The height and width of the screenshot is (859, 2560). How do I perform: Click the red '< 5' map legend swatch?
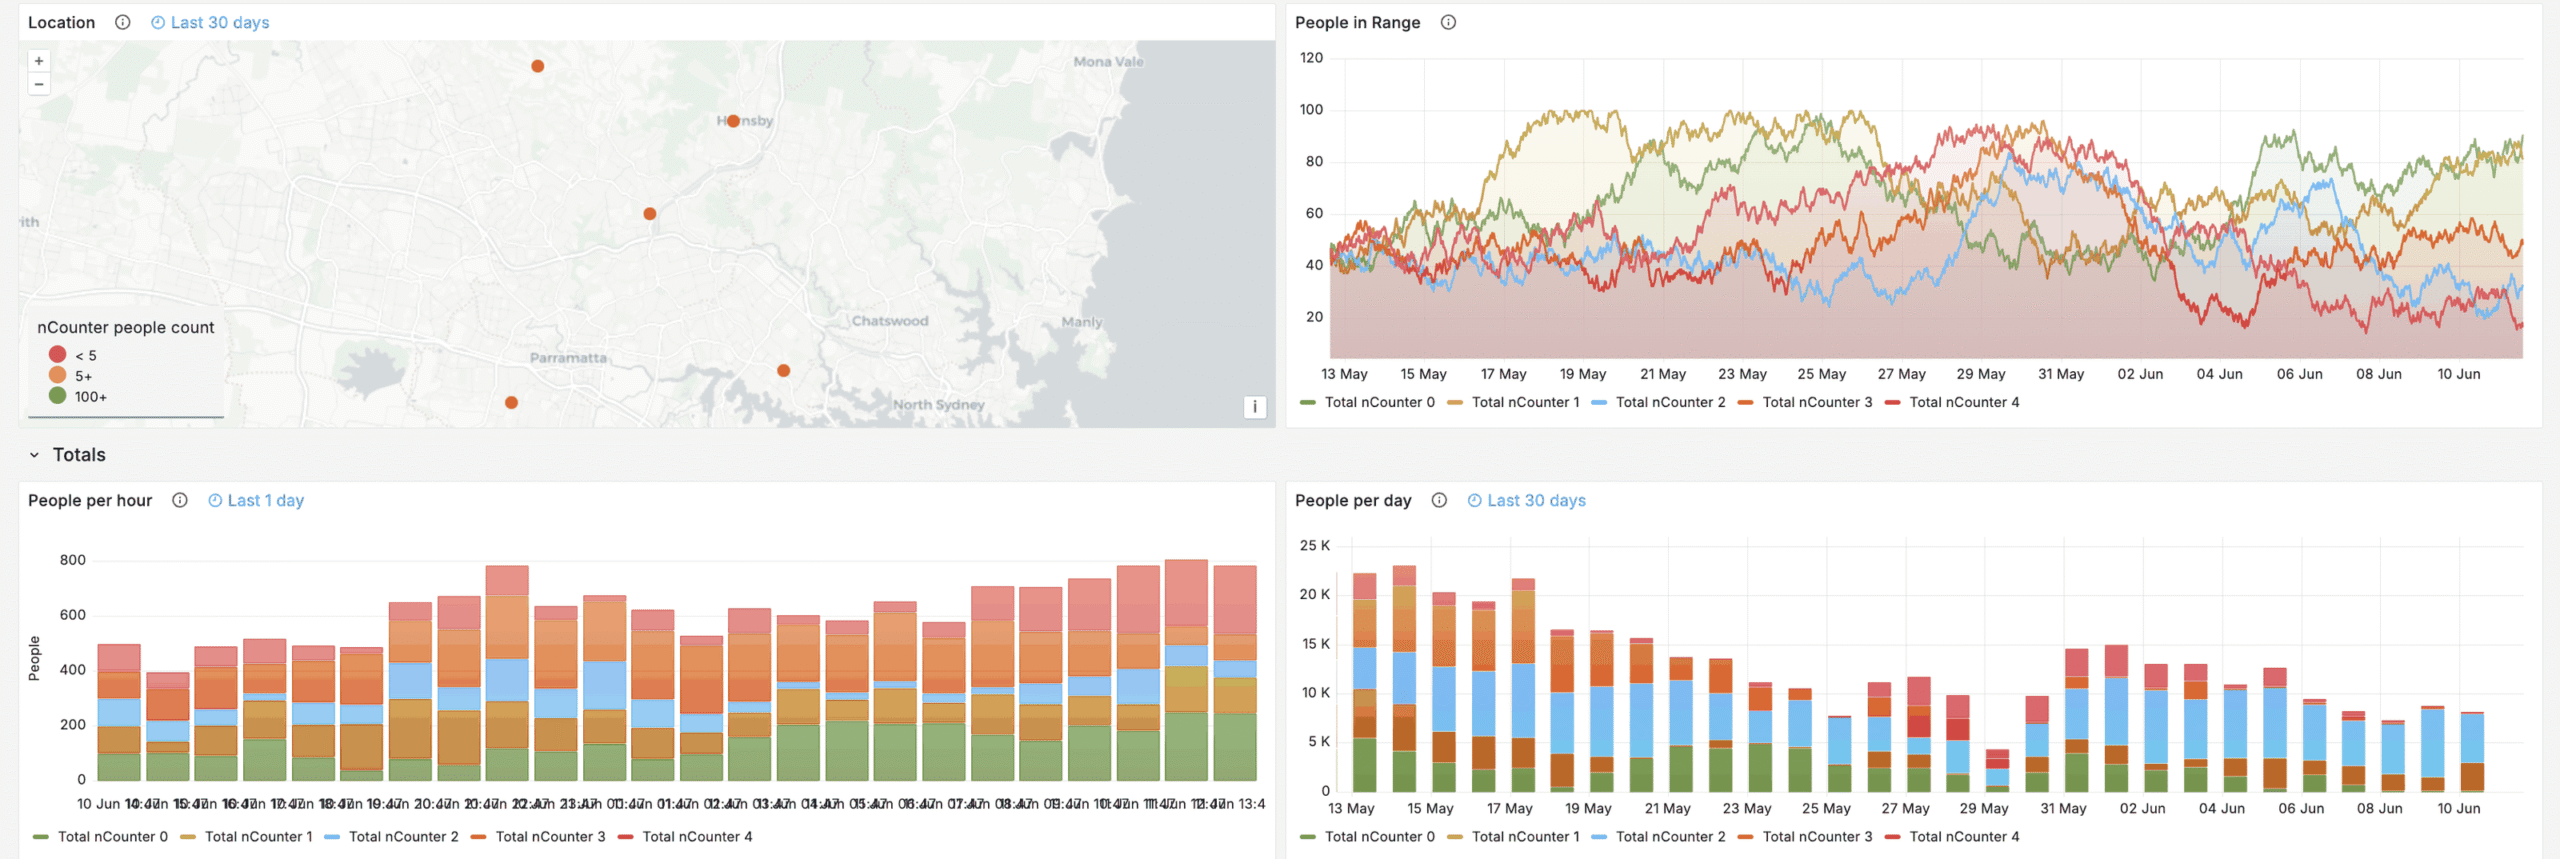point(57,354)
